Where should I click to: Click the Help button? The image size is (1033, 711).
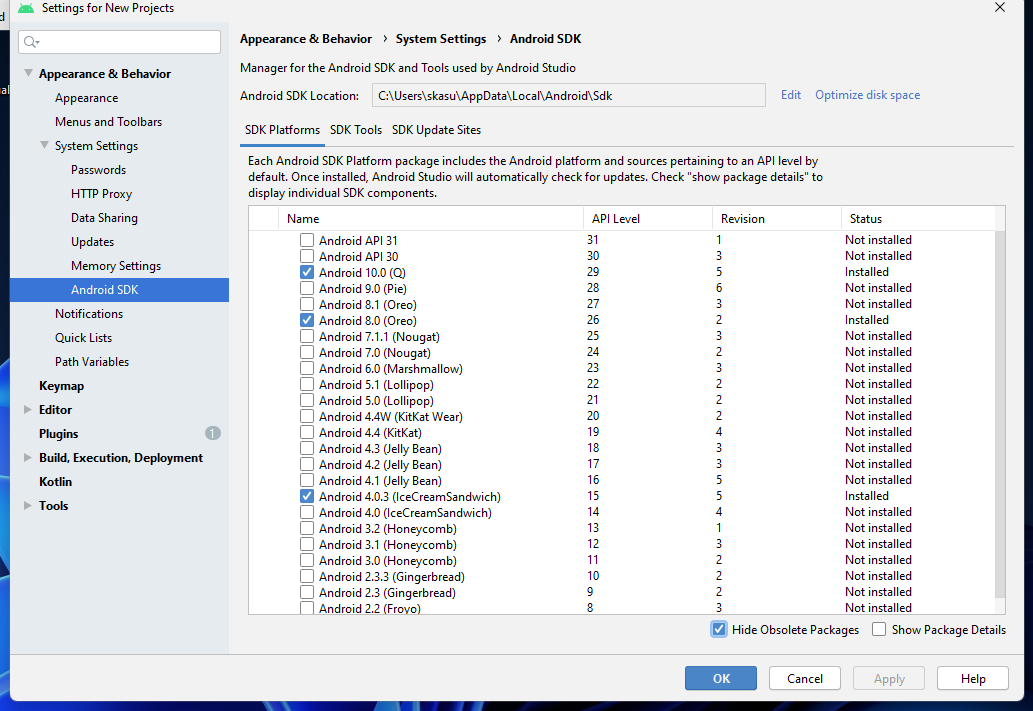coord(972,678)
